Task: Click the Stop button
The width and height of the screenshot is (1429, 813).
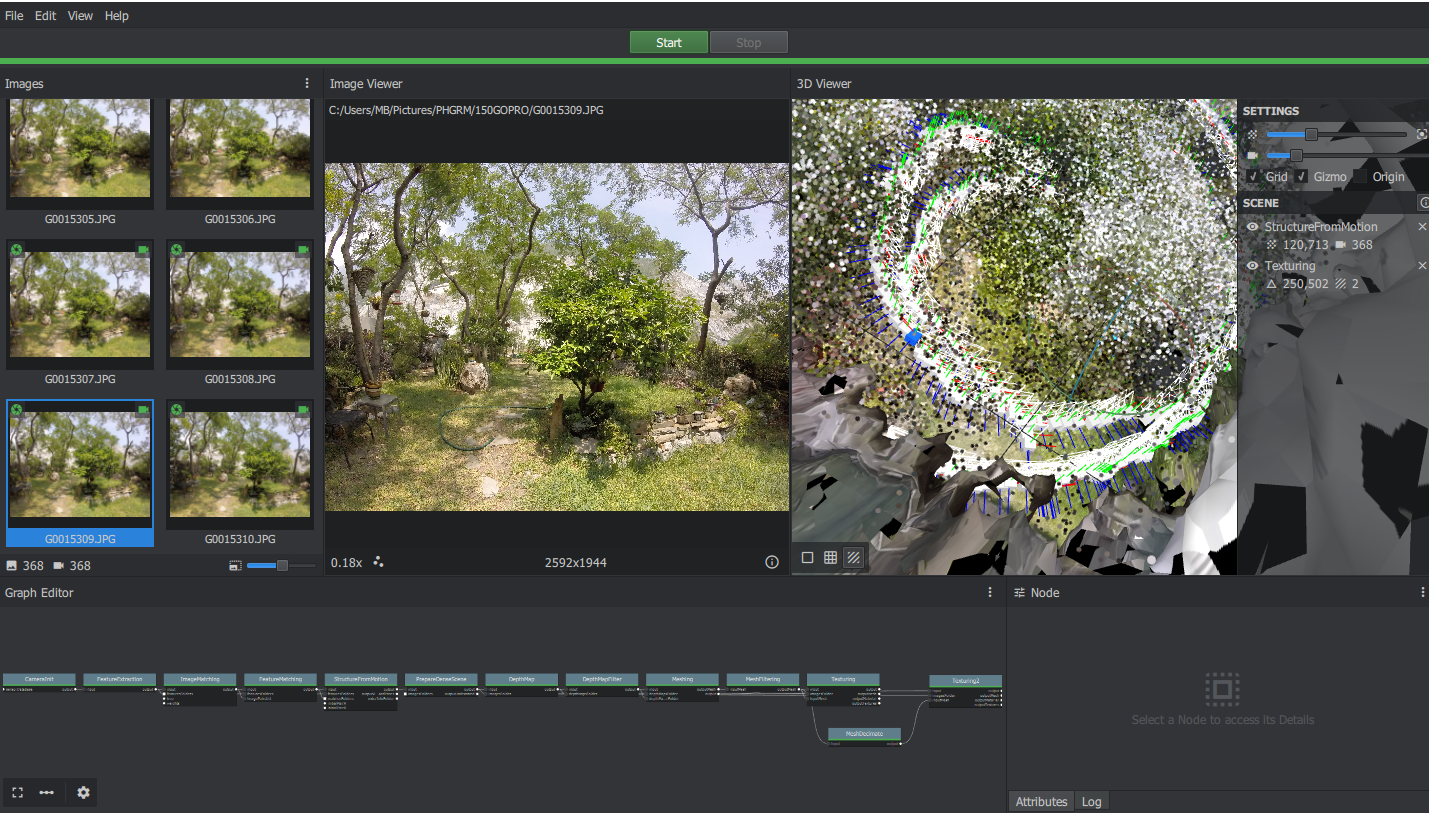Action: [x=749, y=42]
